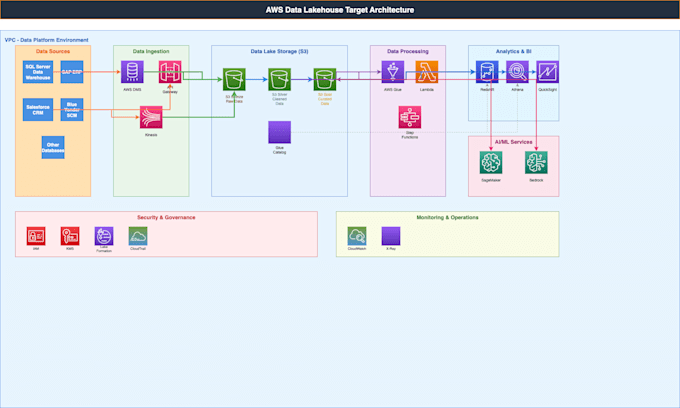Click the Security & Governance heading
The width and height of the screenshot is (680, 408).
coord(166,217)
